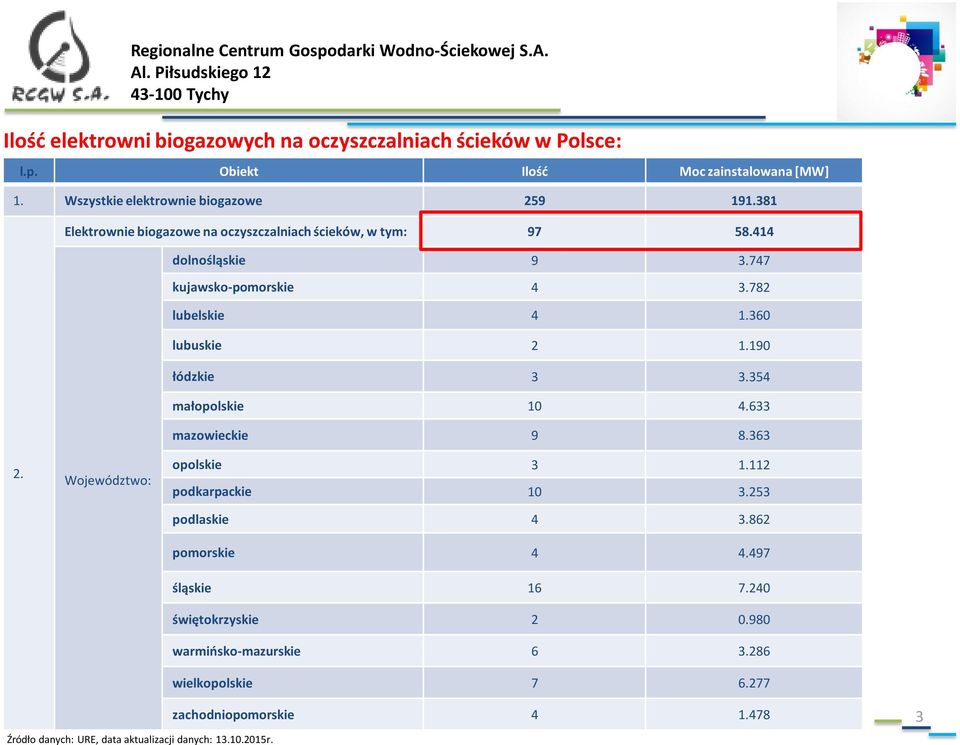Click the installed power value 4.633
Screen dimensions: 960x745
(x=754, y=406)
